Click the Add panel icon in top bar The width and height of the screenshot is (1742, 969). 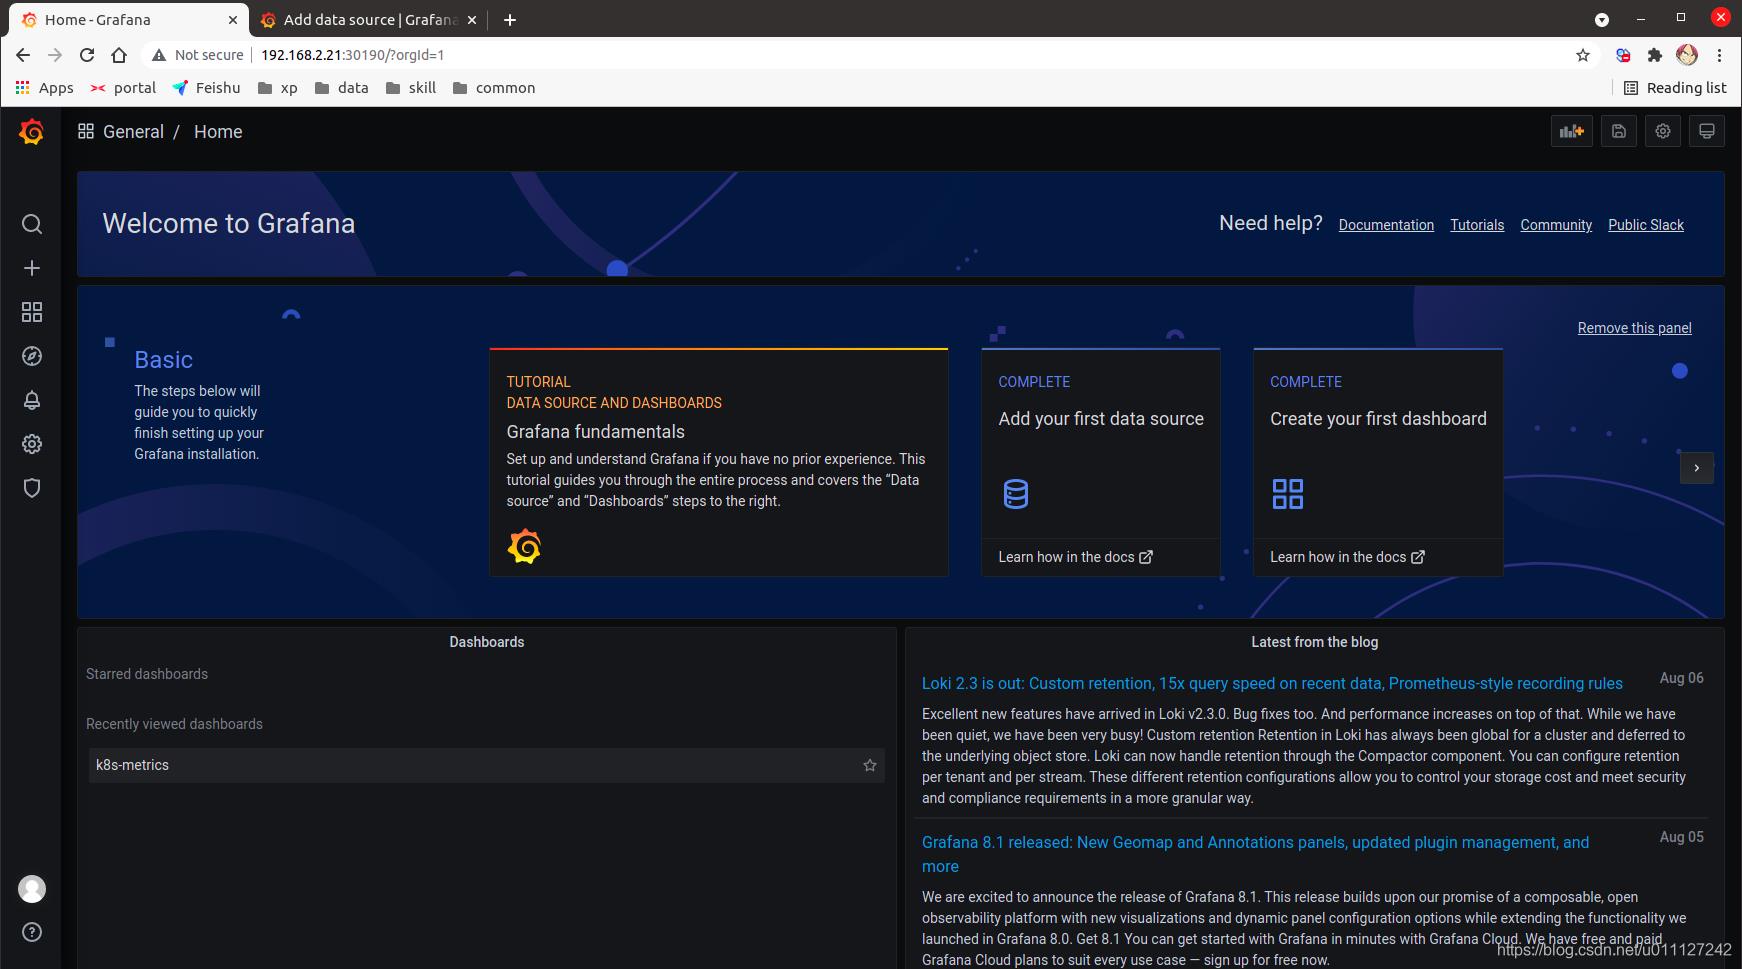(1572, 131)
